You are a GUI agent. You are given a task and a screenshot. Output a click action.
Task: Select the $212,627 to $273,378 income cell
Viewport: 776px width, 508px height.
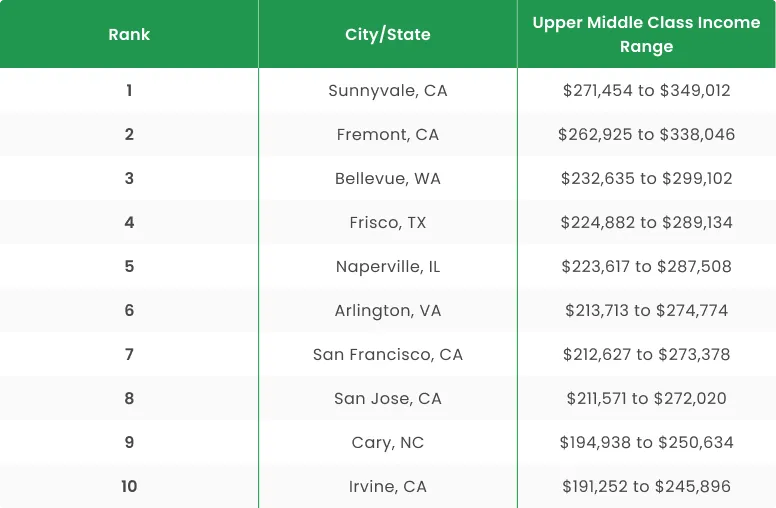(x=646, y=354)
